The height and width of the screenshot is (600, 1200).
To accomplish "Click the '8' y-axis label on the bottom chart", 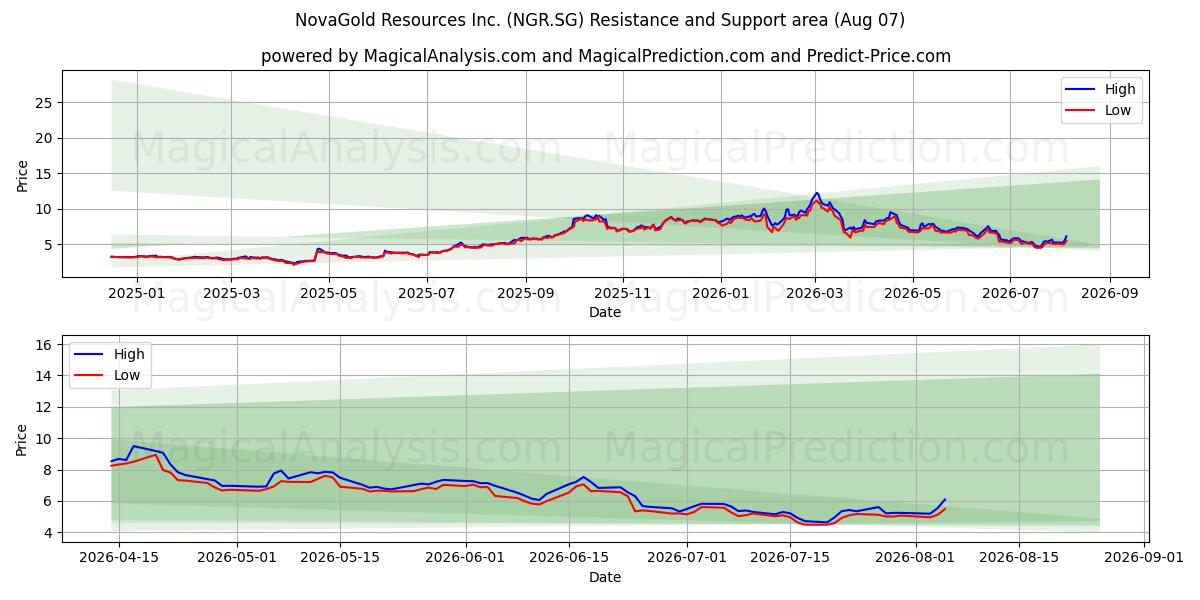I will click(x=50, y=470).
